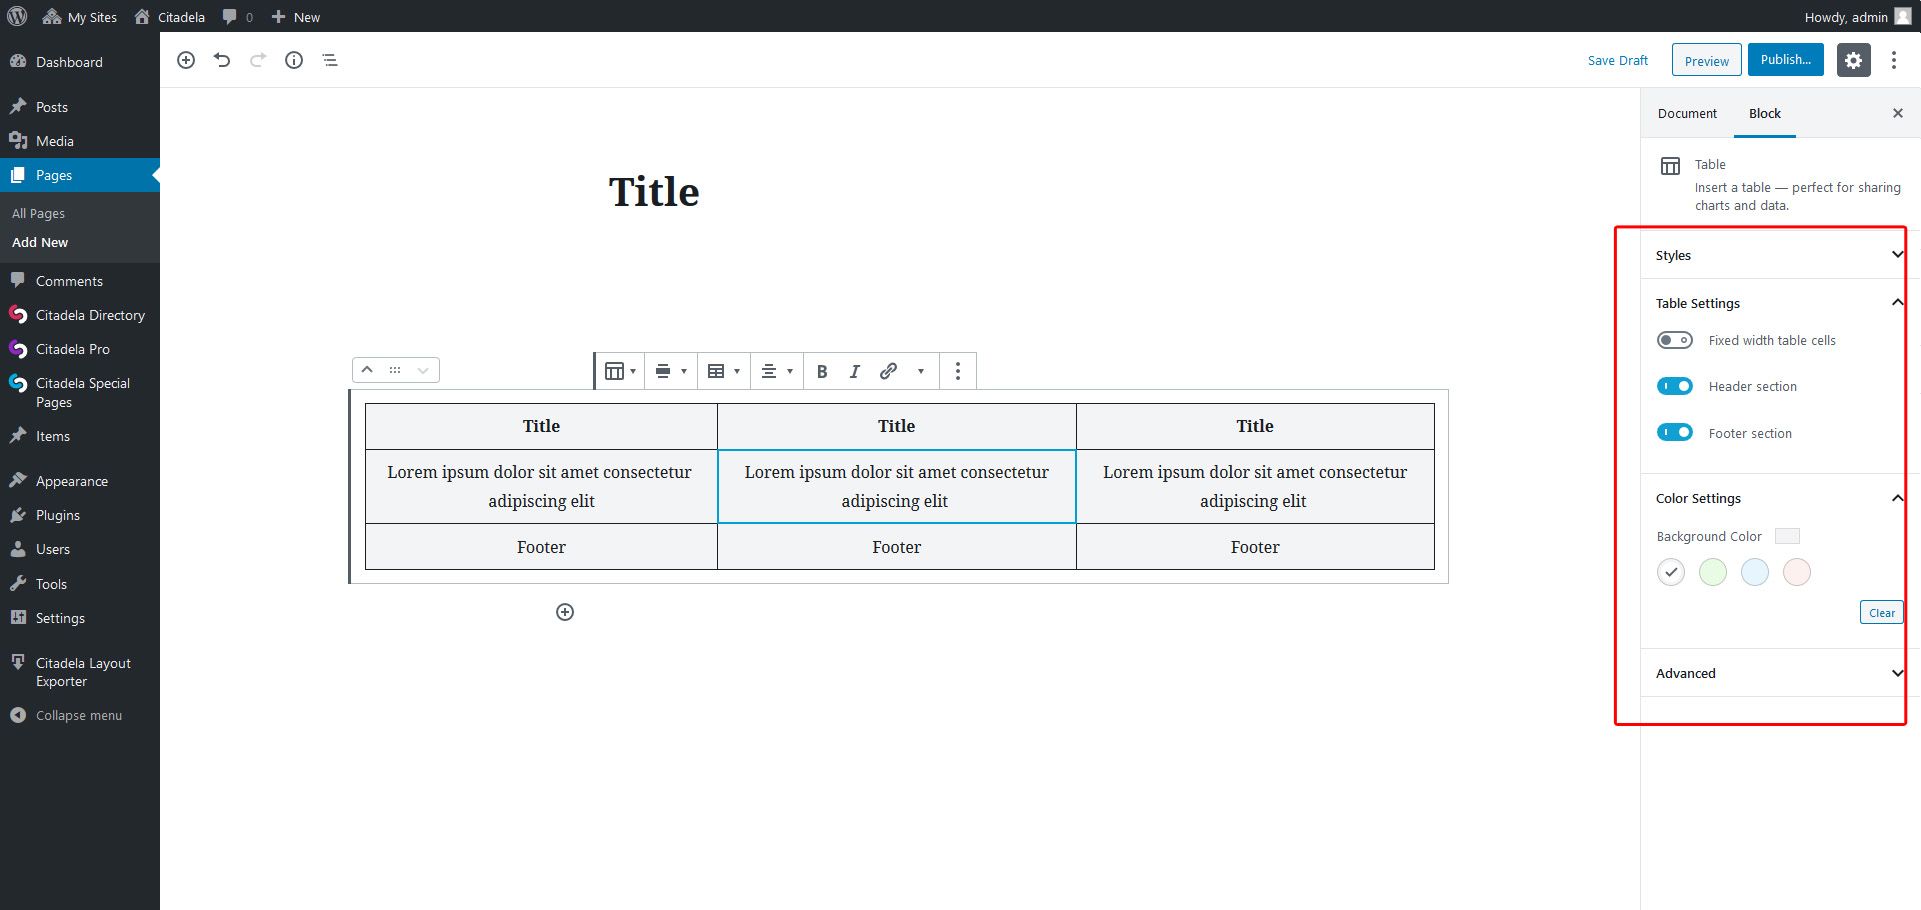Toggle italic formatting in the table toolbar
The height and width of the screenshot is (910, 1921).
[x=854, y=371]
